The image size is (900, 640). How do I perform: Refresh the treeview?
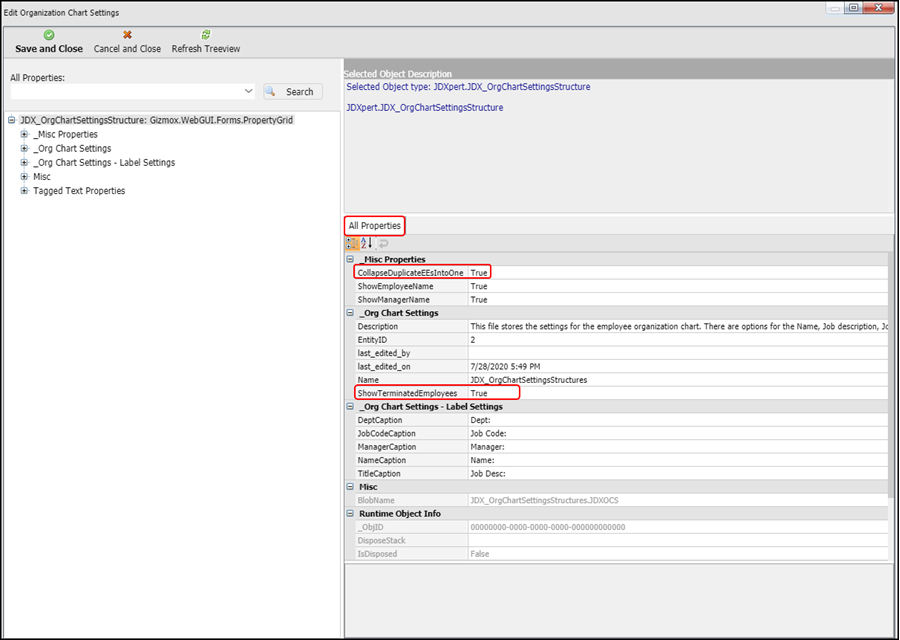[x=205, y=42]
